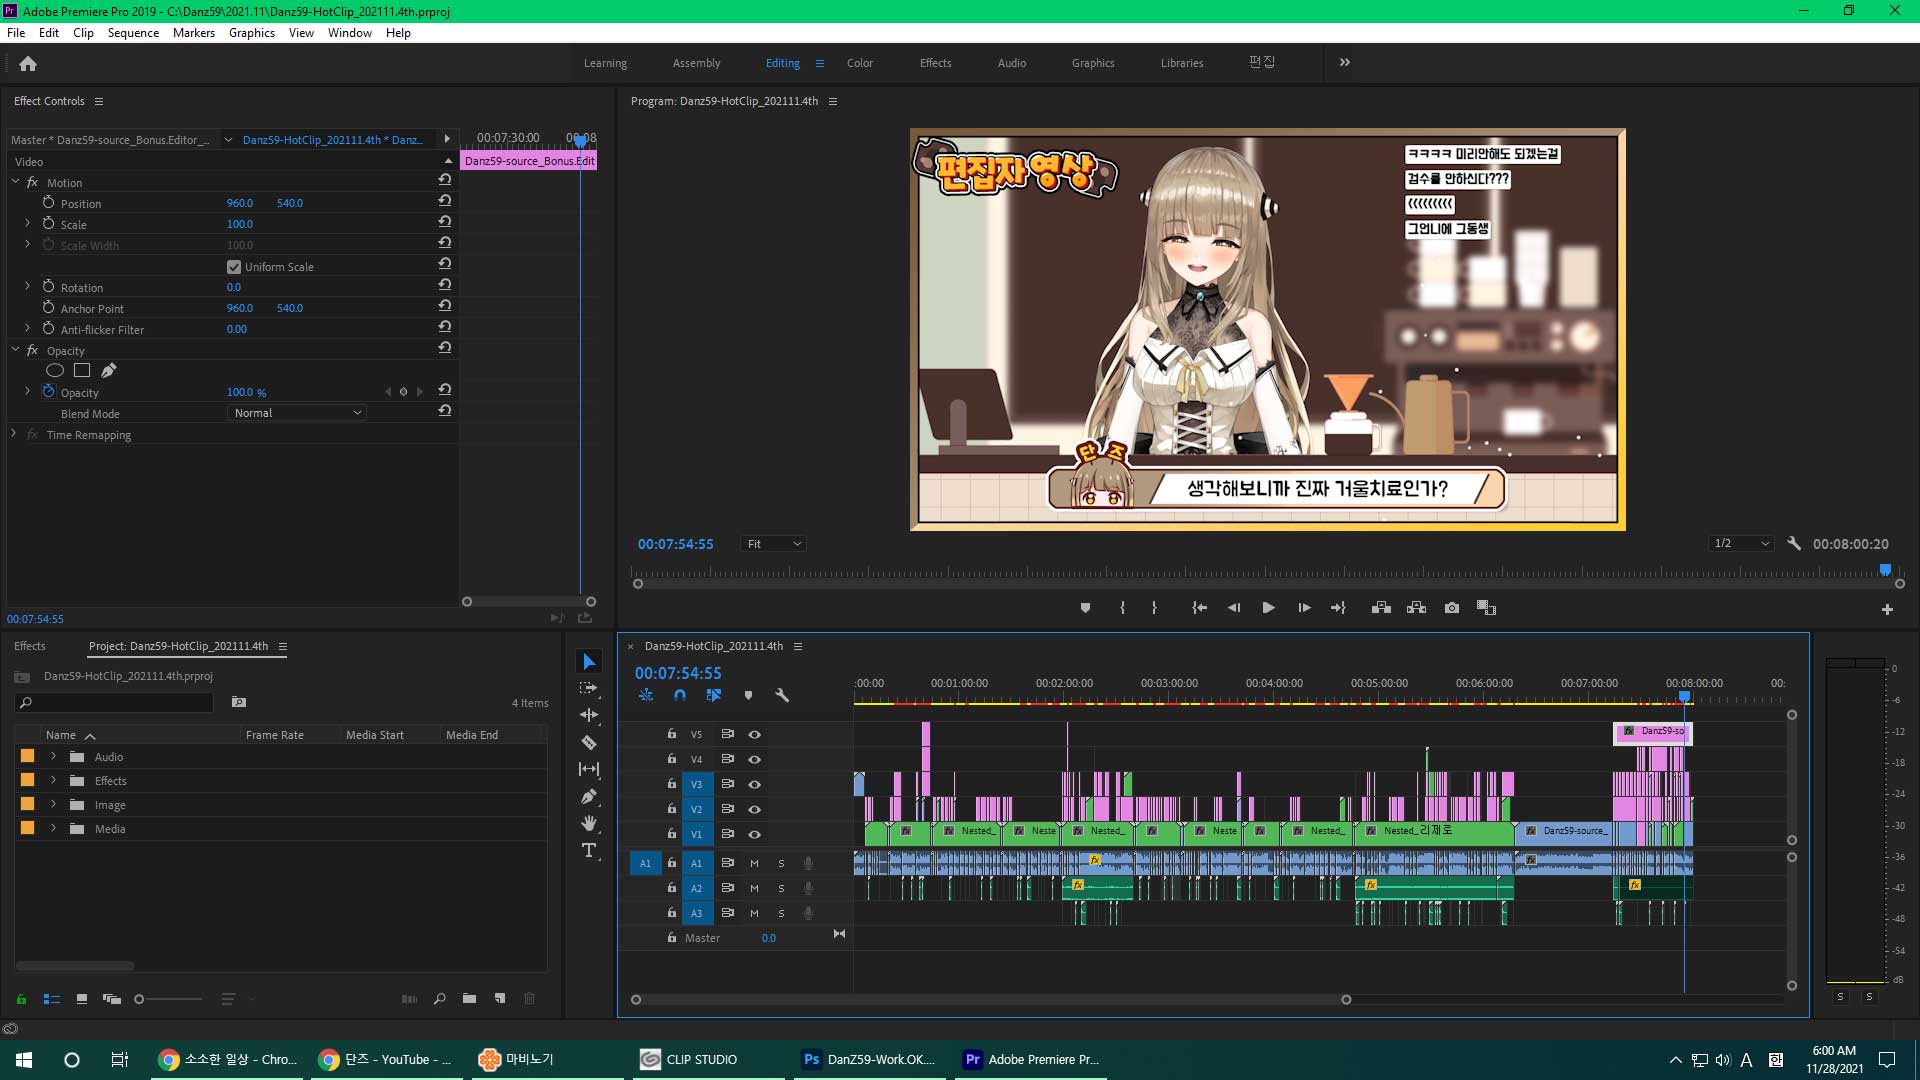Image resolution: width=1920 pixels, height=1080 pixels.
Task: Click Program monitor button editor plus
Action: [x=1887, y=609]
